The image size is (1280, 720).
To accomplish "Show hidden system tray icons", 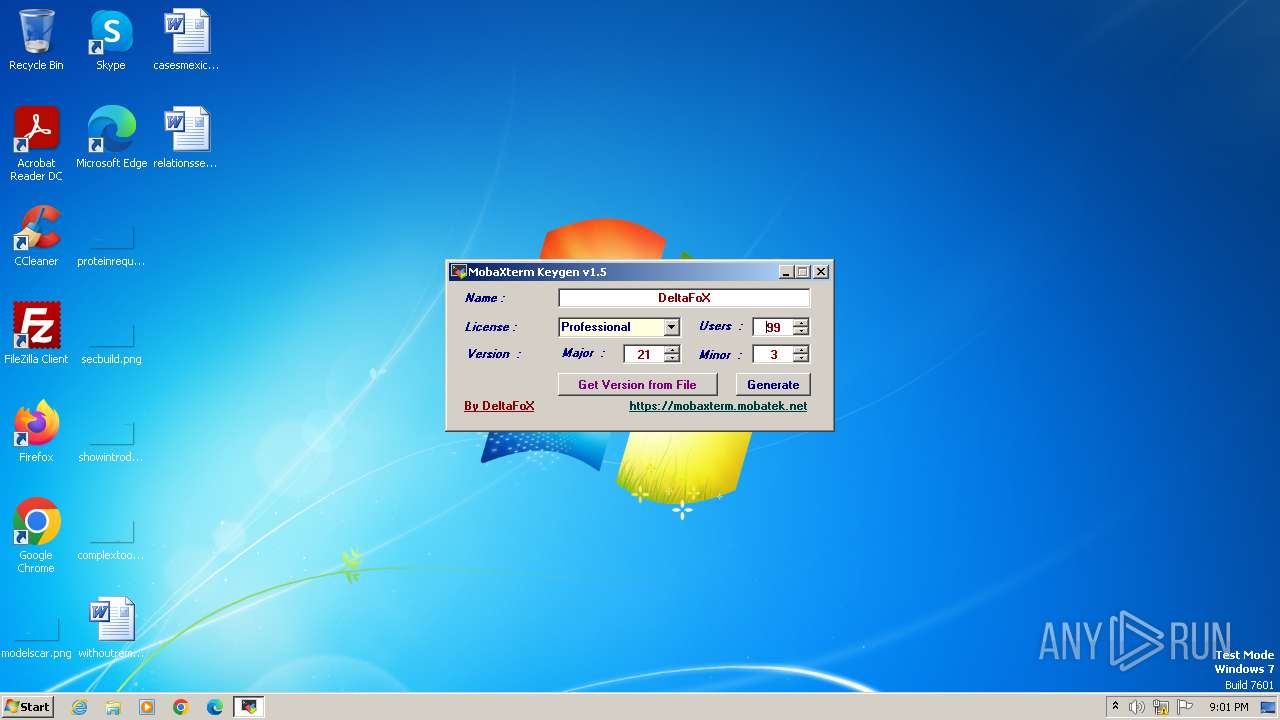I will pyautogui.click(x=1115, y=707).
